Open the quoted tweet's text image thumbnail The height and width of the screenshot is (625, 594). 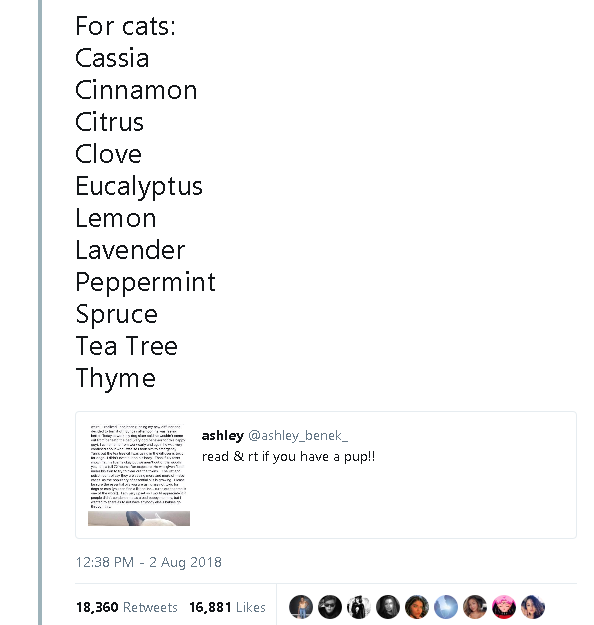(139, 475)
